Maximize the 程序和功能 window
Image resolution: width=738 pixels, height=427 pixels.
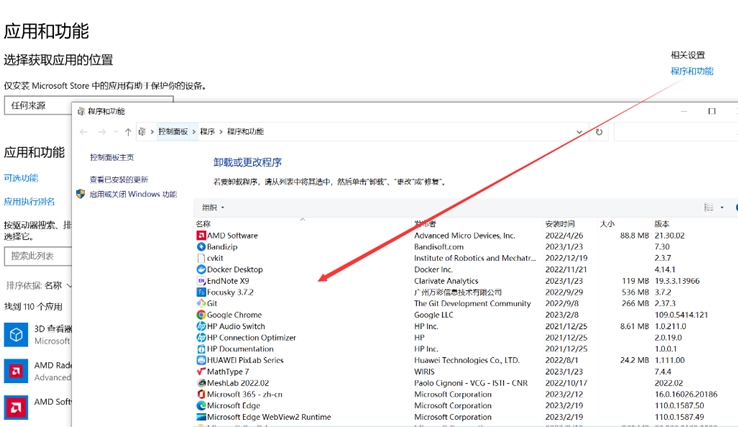712,111
